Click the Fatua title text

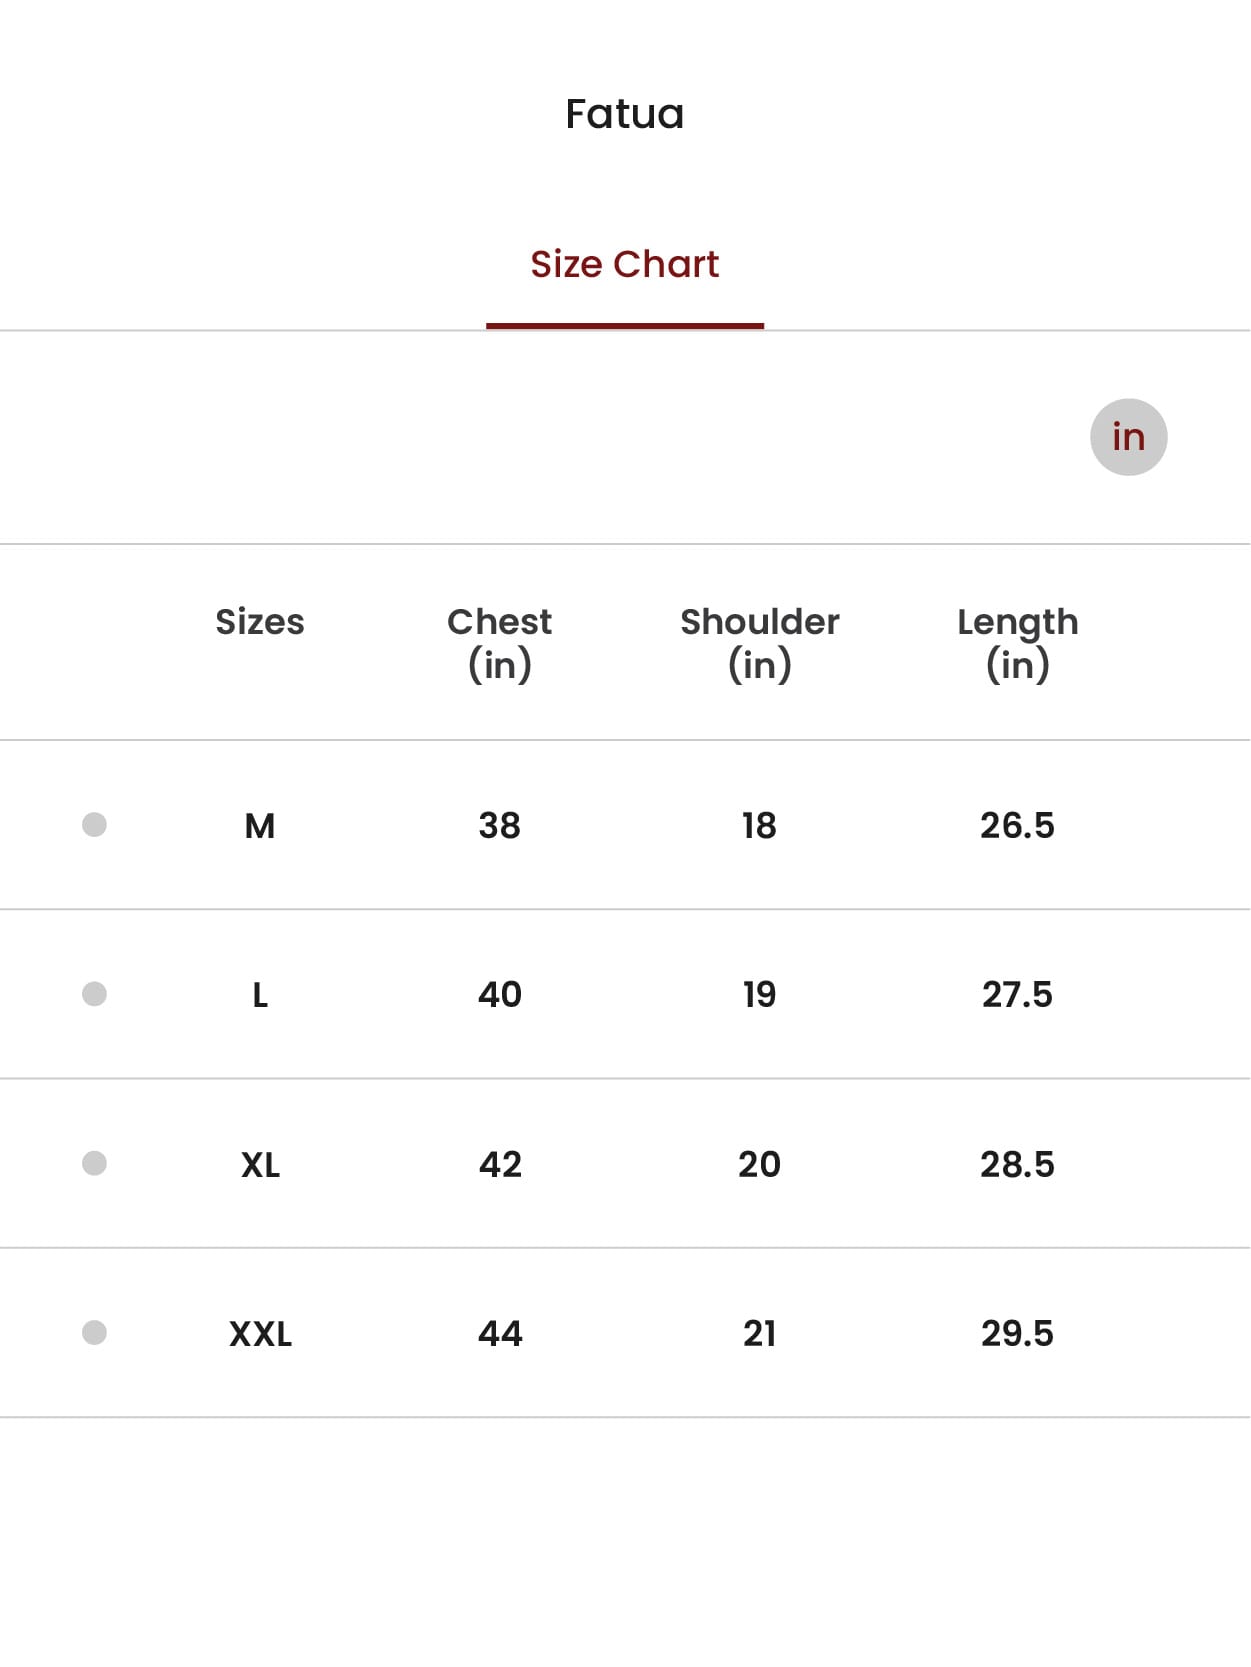(x=624, y=114)
